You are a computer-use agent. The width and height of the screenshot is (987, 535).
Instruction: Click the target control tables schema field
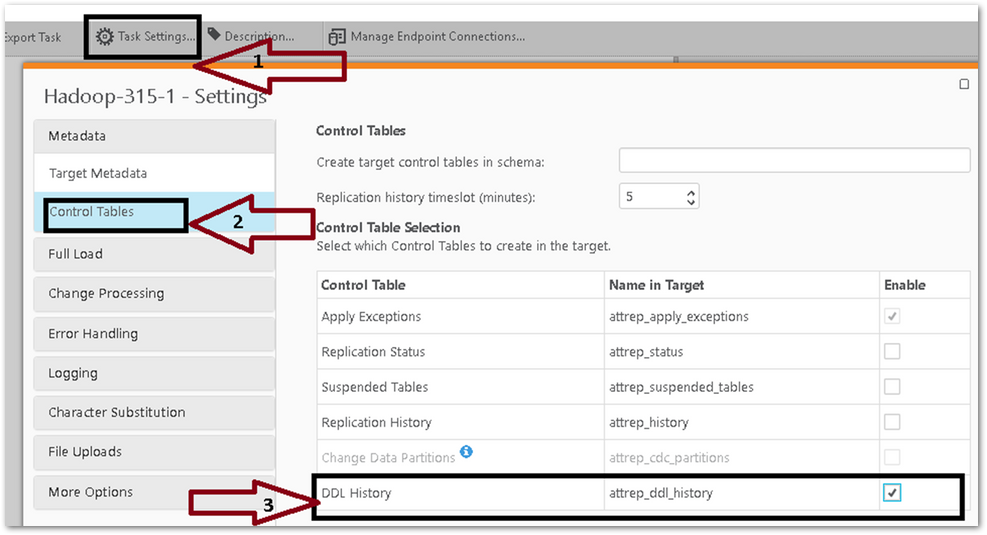point(794,161)
